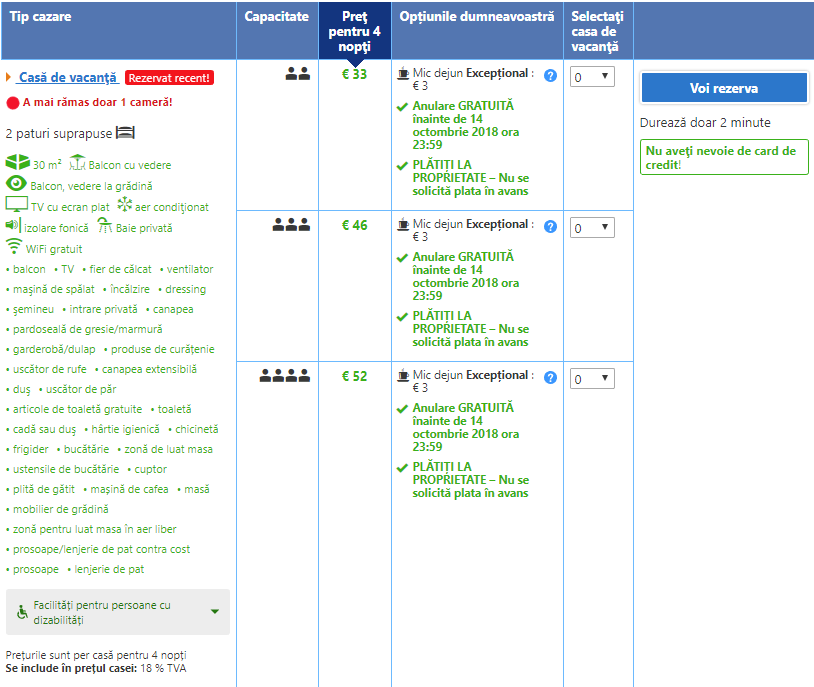The image size is (814, 687).
Task: Open quantity dropdown for € 52 option
Action: 592,379
